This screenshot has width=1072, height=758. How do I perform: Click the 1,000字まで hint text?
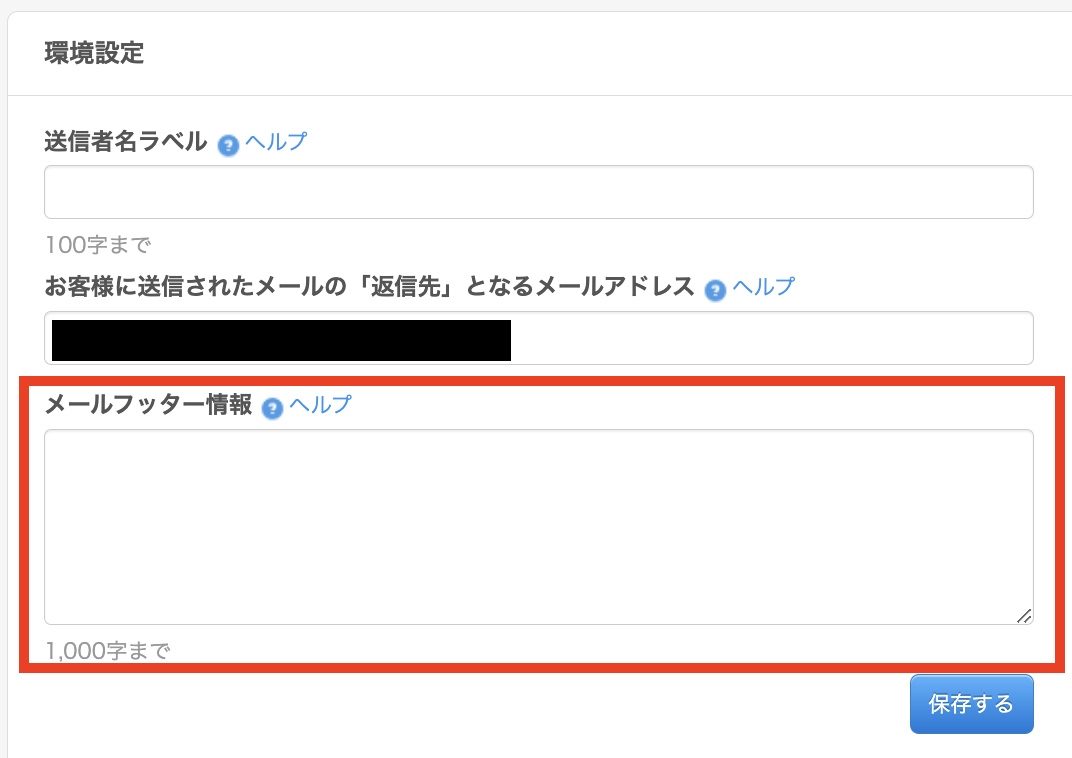[x=107, y=652]
